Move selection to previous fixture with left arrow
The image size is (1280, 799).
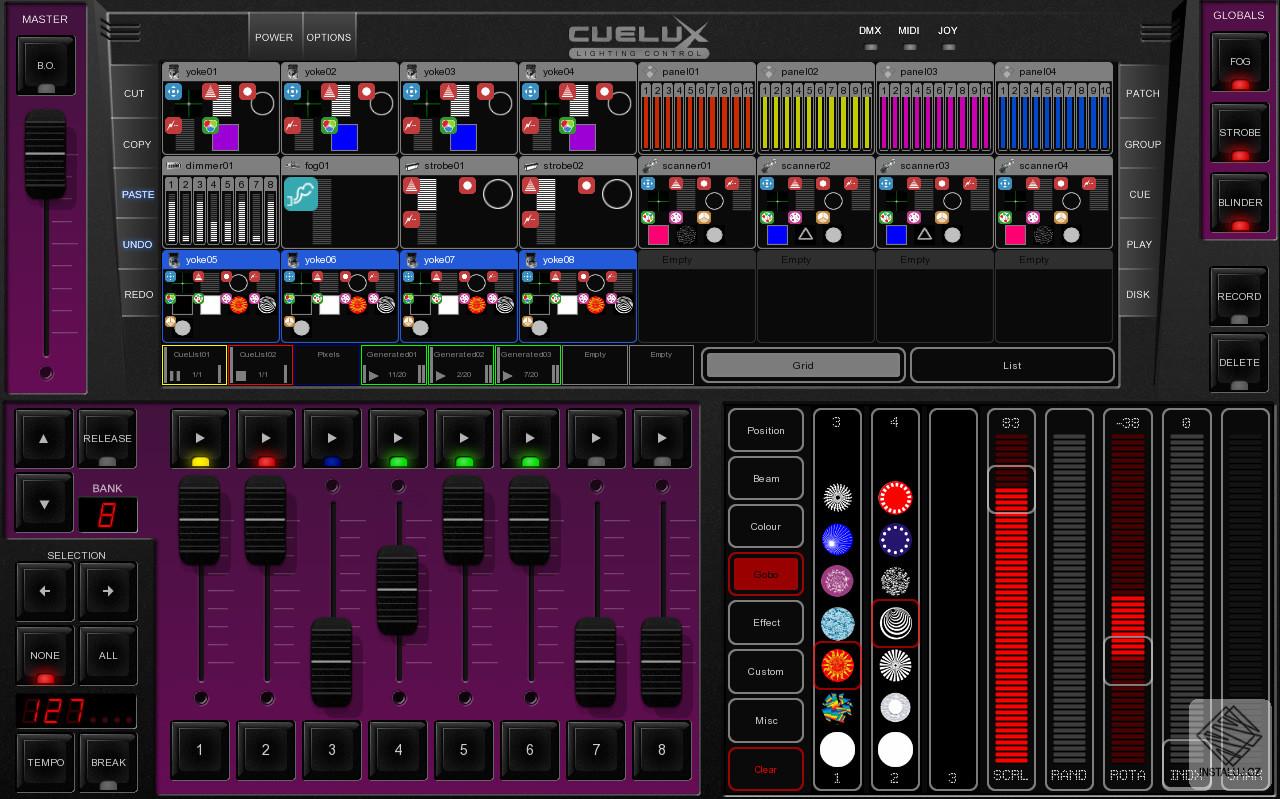45,591
